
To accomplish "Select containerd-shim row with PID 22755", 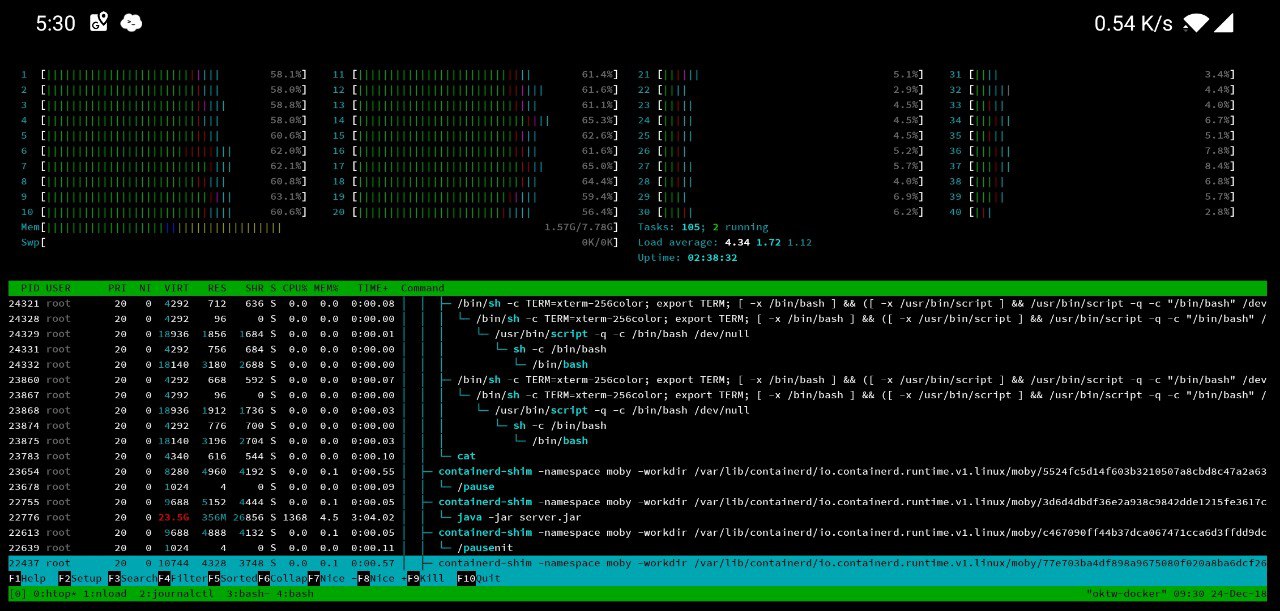I will tap(637, 502).
